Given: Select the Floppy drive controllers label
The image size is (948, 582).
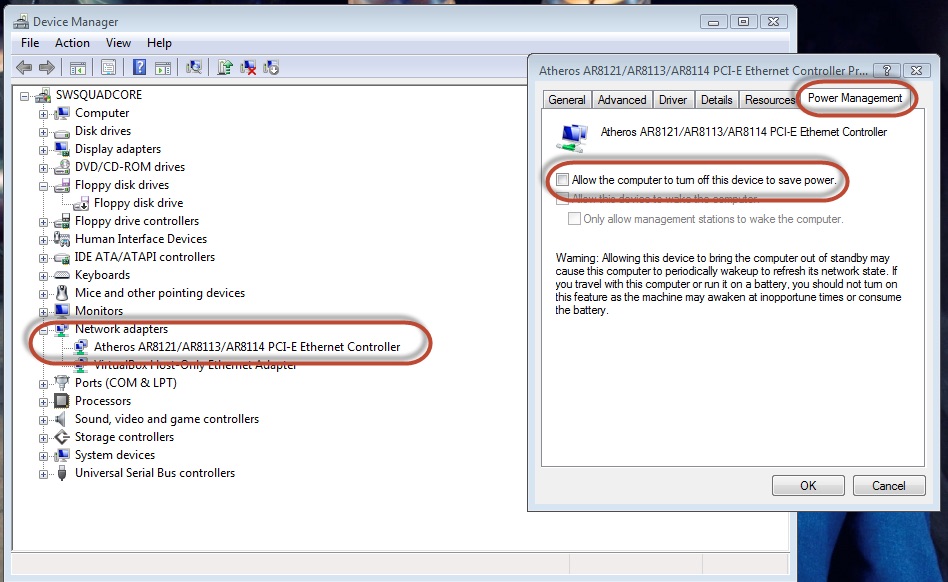Looking at the screenshot, I should [x=137, y=221].
